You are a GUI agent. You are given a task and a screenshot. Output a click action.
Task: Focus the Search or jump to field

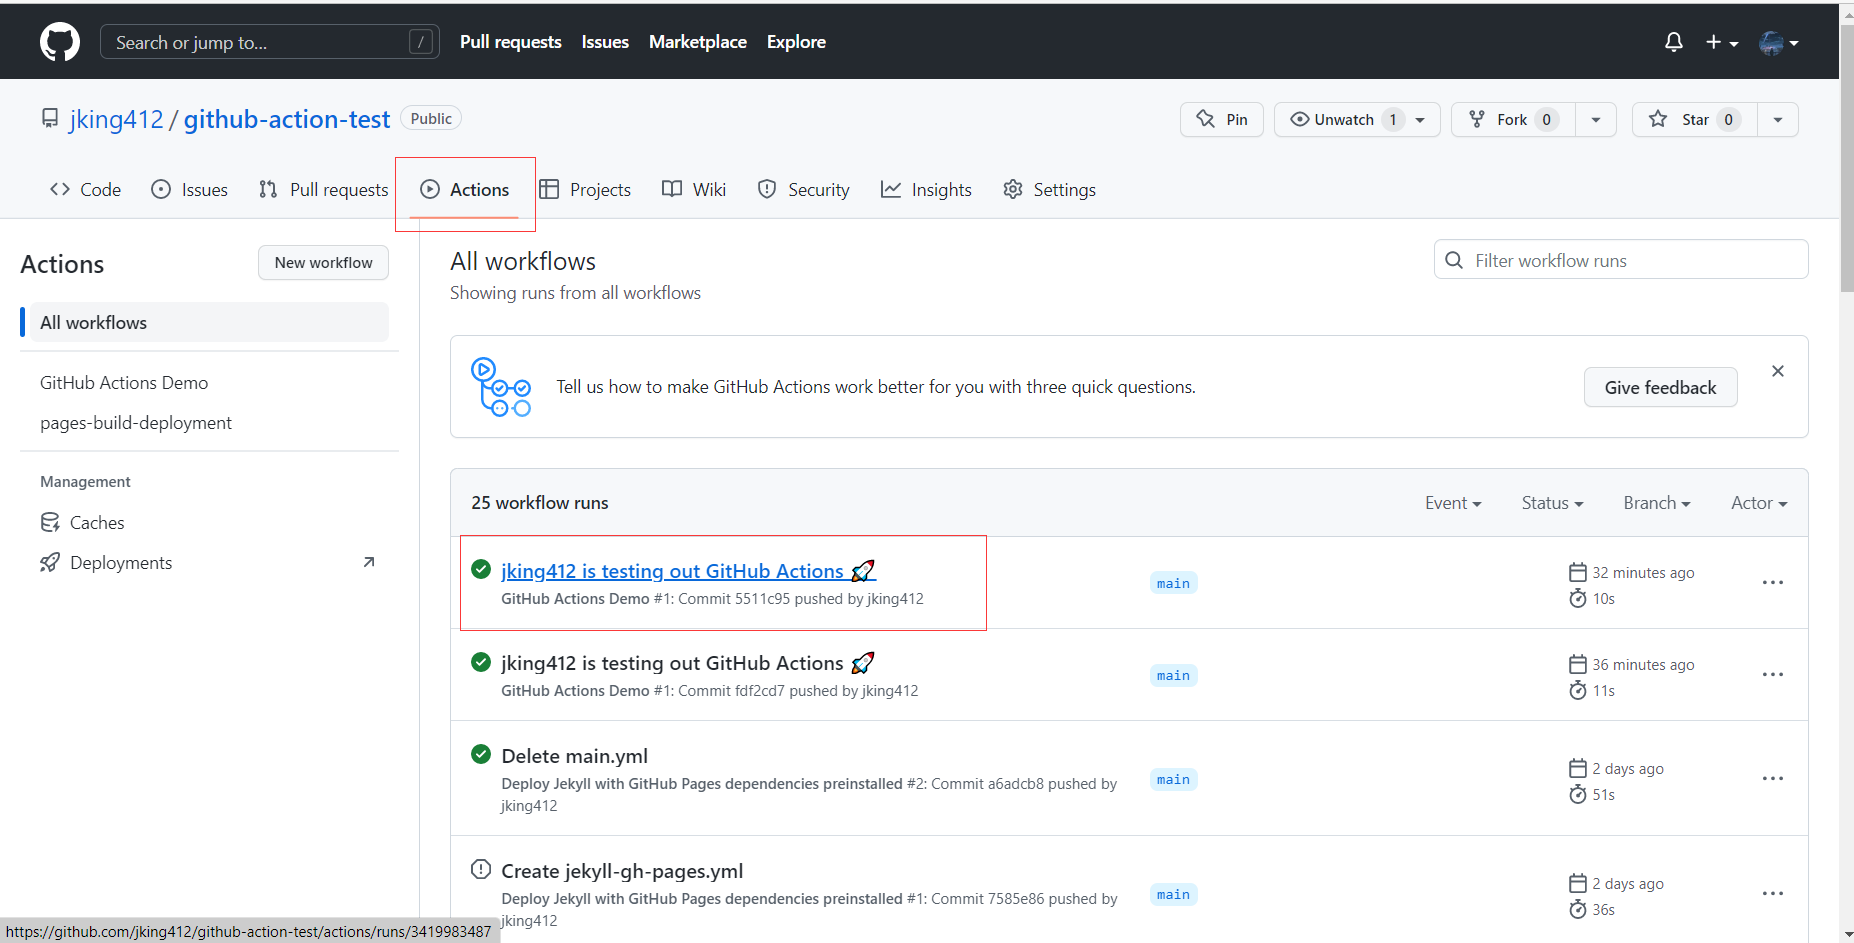tap(269, 42)
